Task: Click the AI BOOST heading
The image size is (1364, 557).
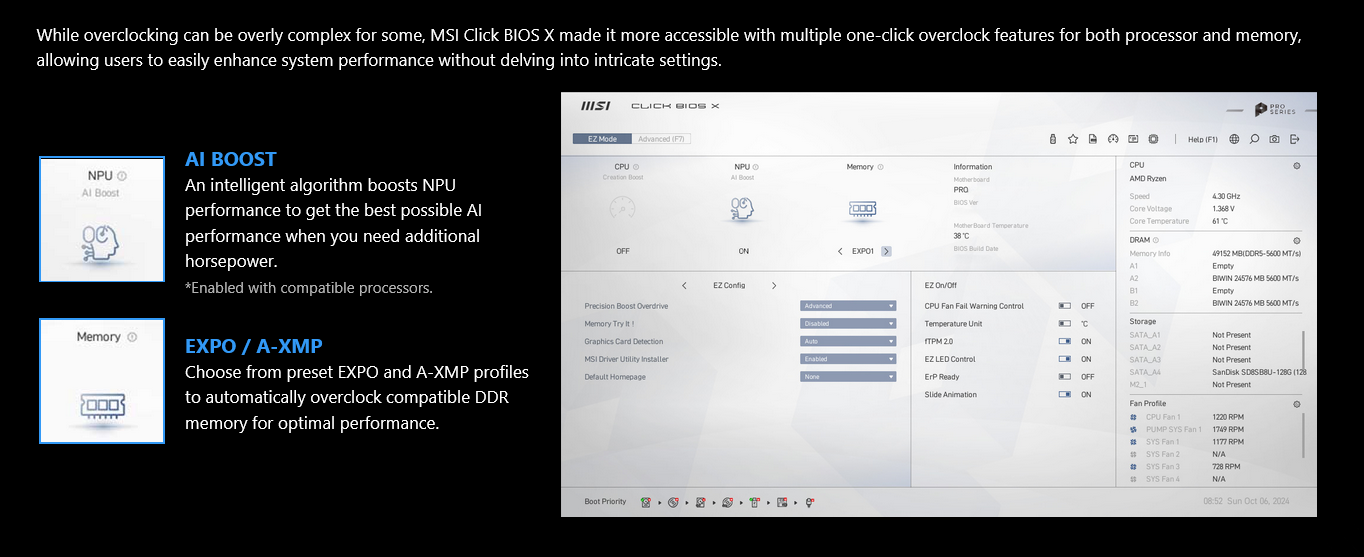Action: click(231, 159)
